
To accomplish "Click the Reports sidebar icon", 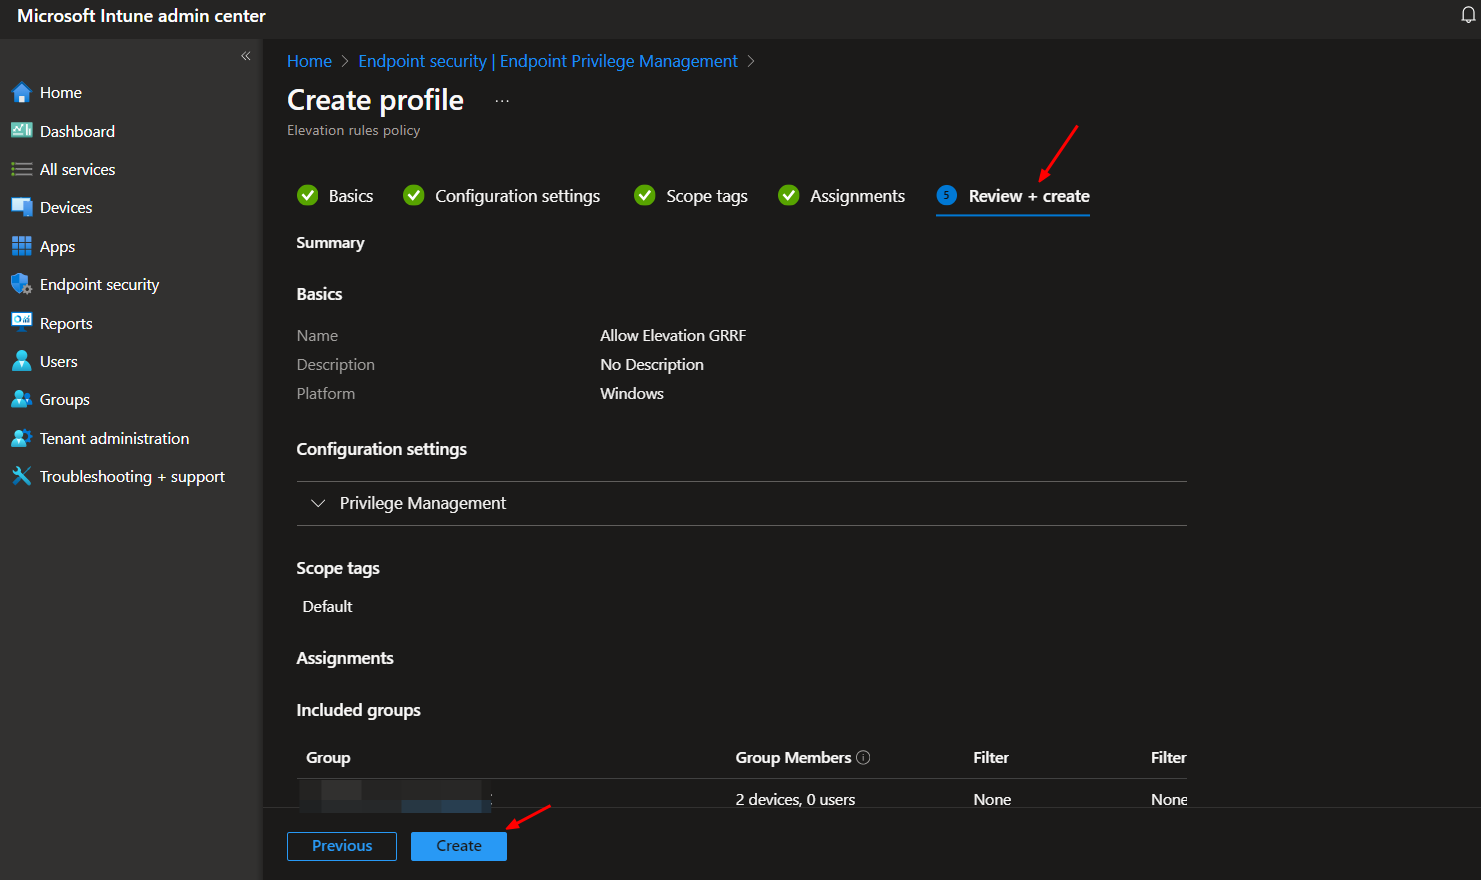I will coord(21,322).
